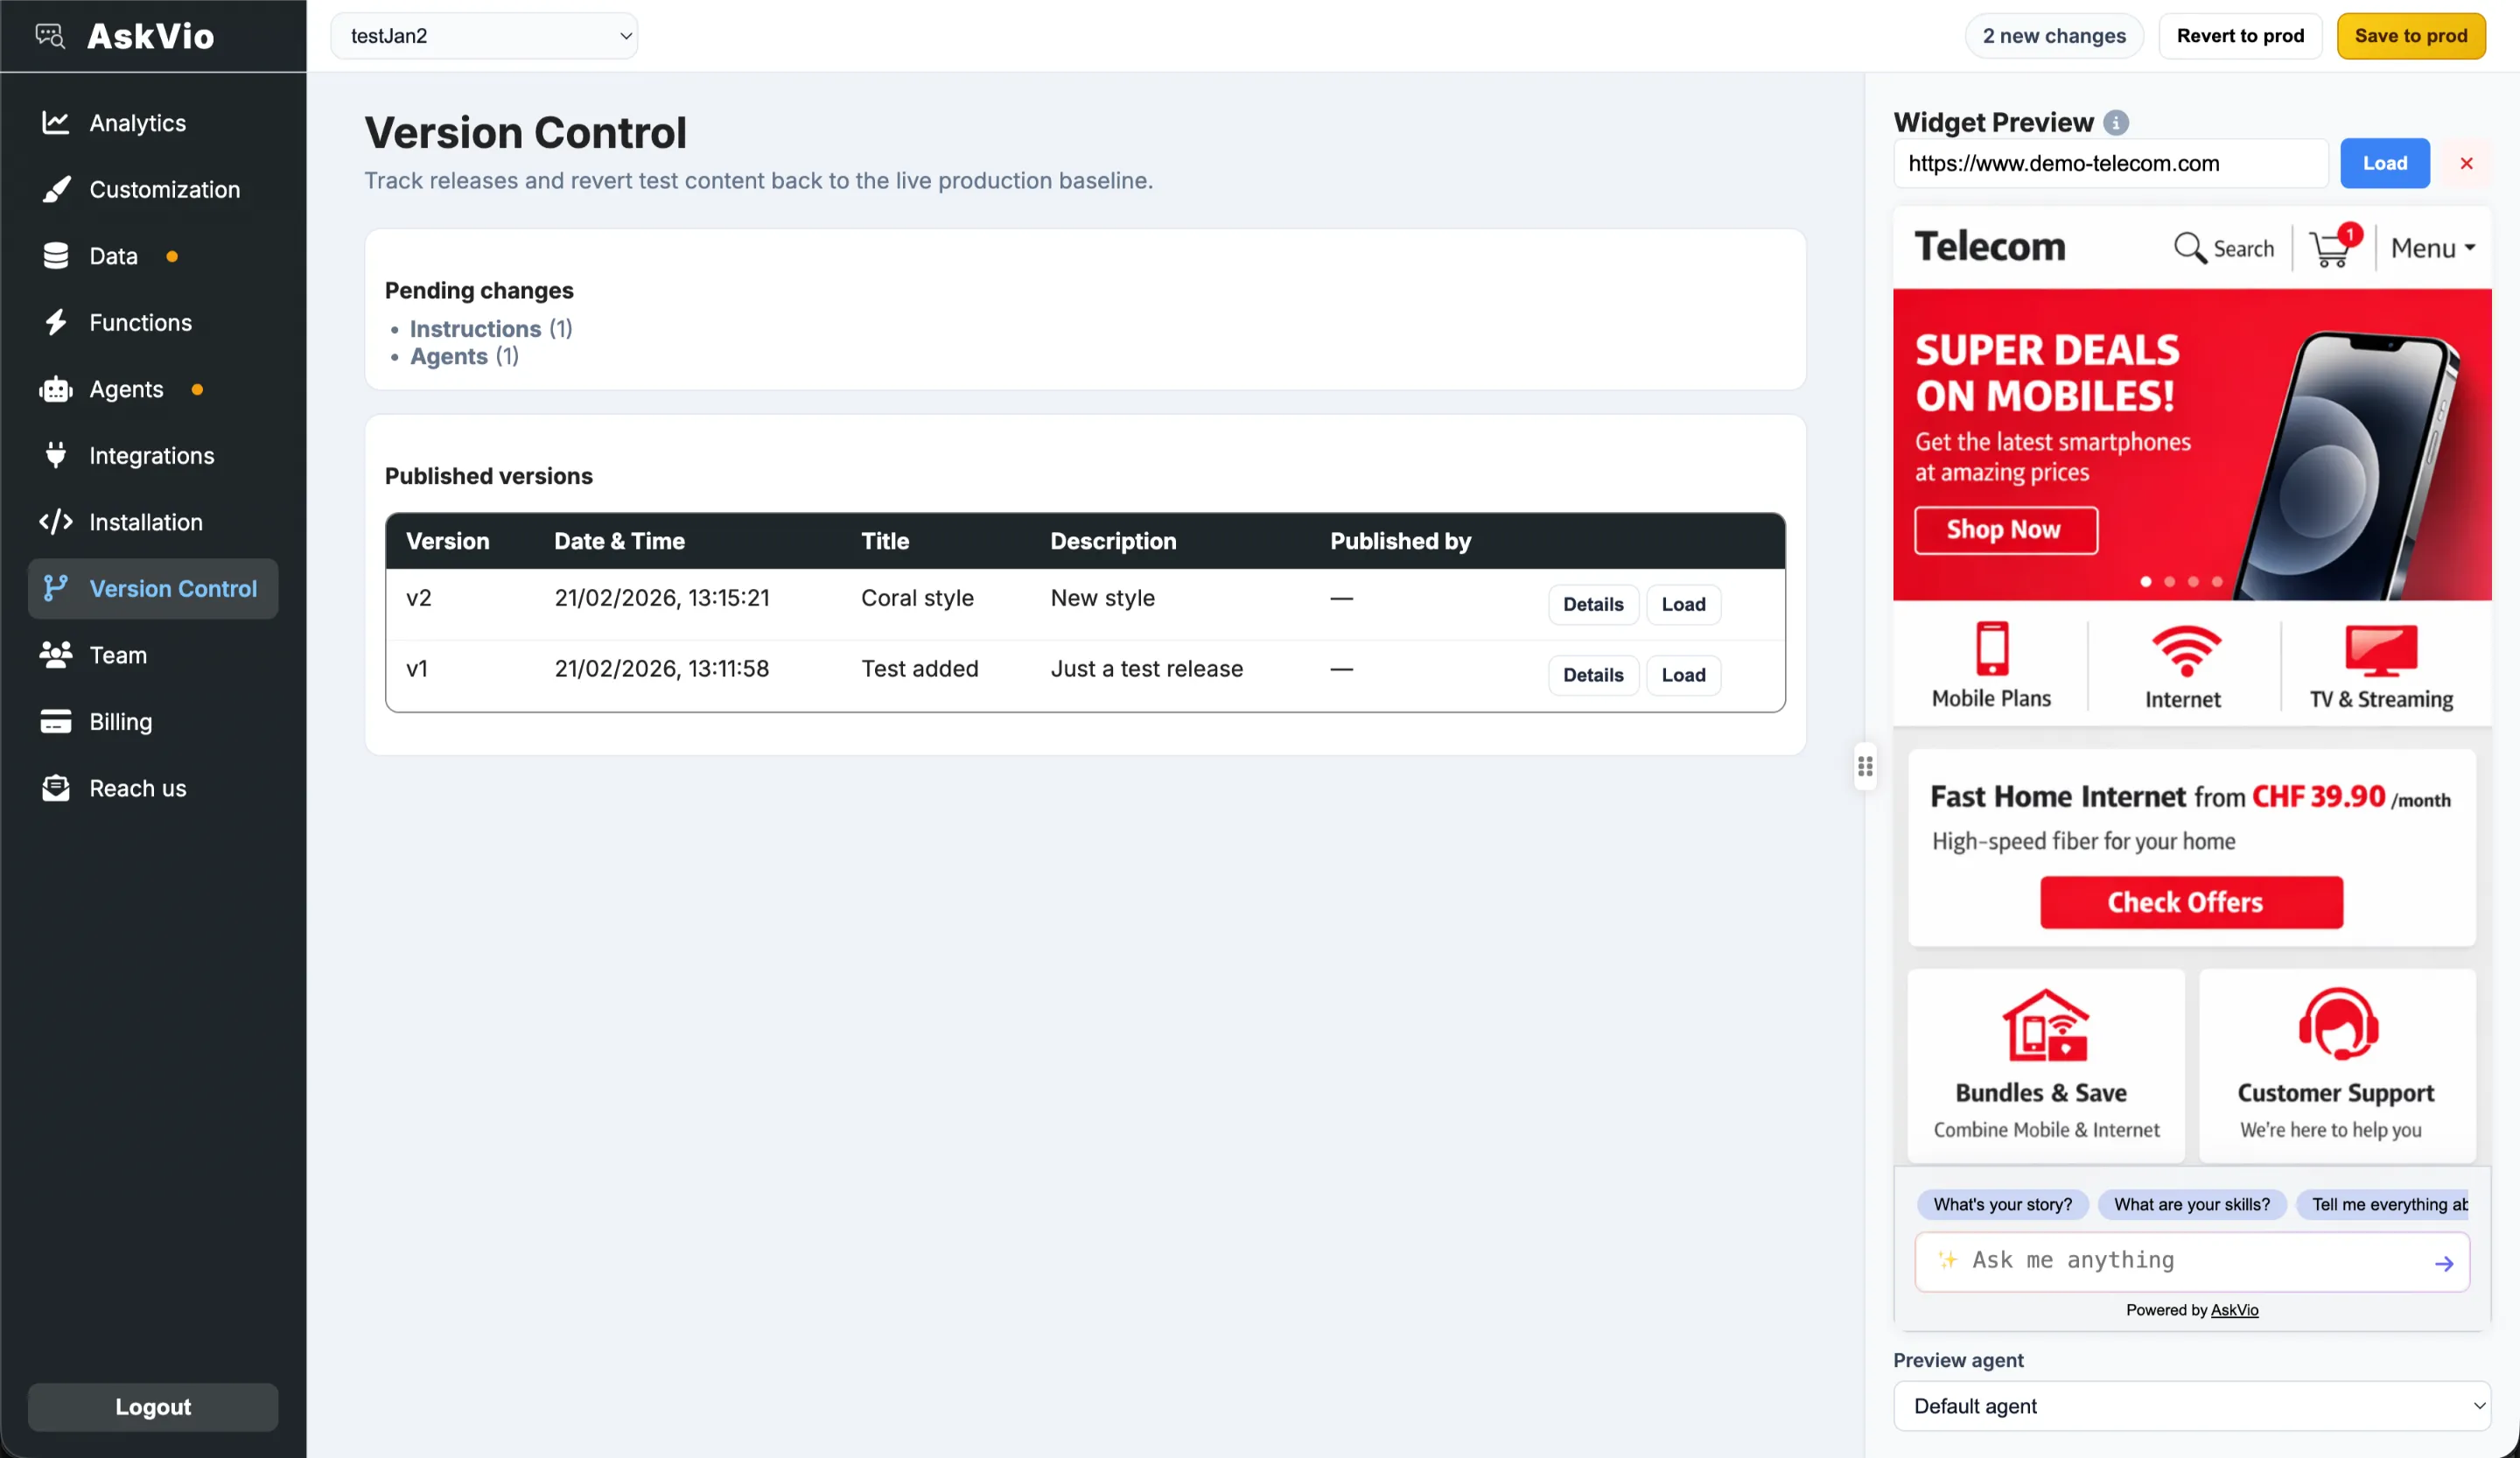This screenshot has height=1458, width=2520.
Task: Click the Logout button
Action: [x=153, y=1406]
